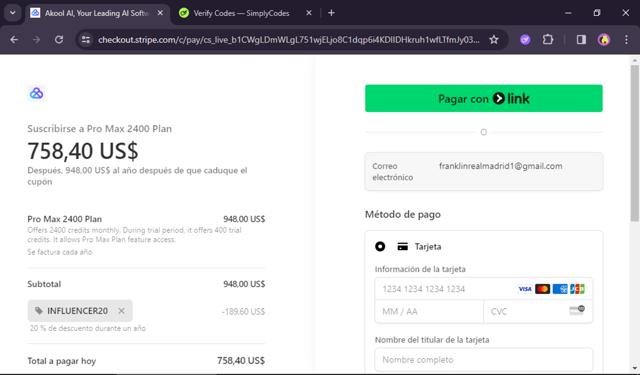Click the franklinrealmadrid1@gmail.com email field
The image size is (640, 375).
click(484, 171)
